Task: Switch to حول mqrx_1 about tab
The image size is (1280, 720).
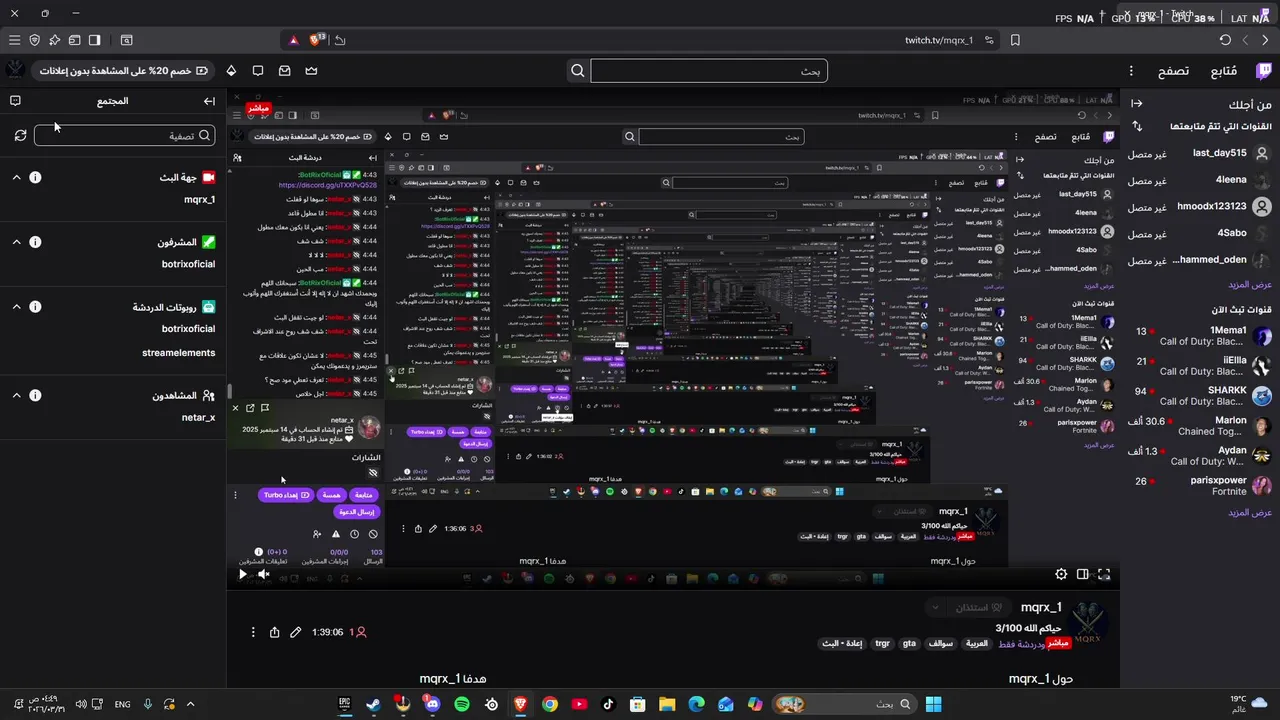Action: 1041,678
